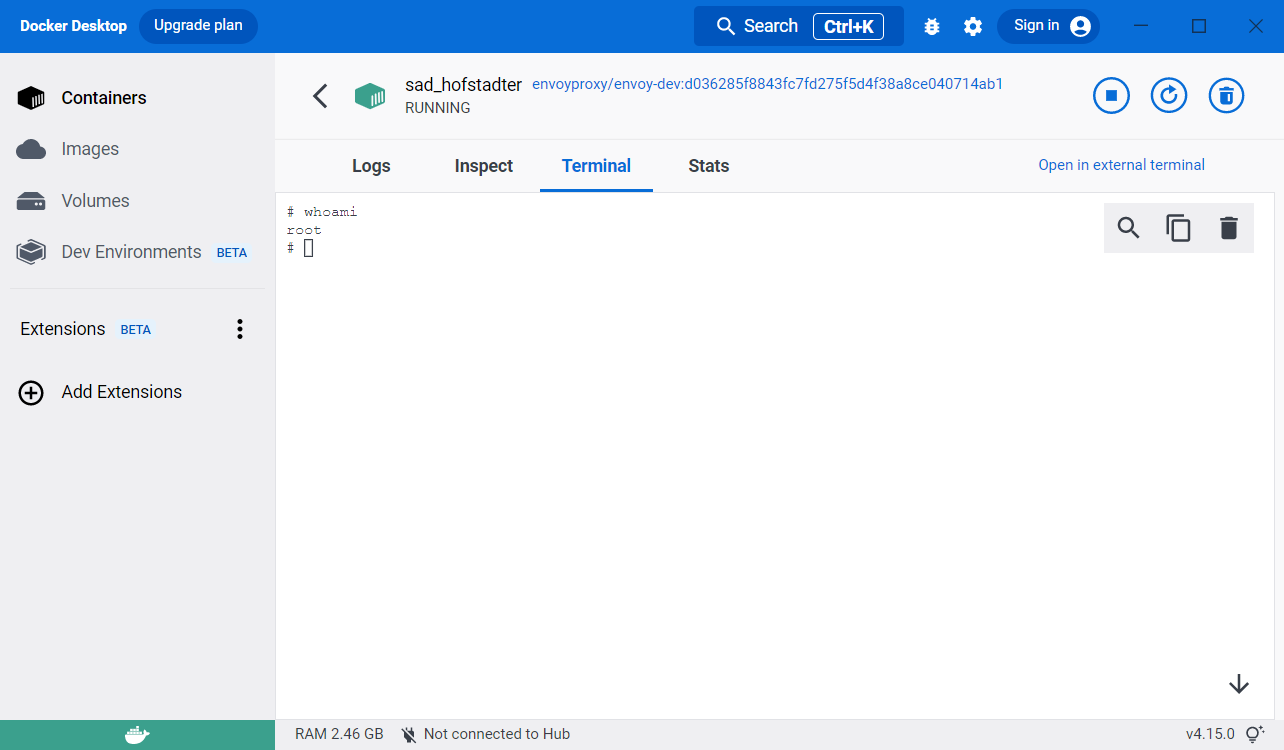Go back to the containers list
The image size is (1284, 750).
pyautogui.click(x=320, y=96)
